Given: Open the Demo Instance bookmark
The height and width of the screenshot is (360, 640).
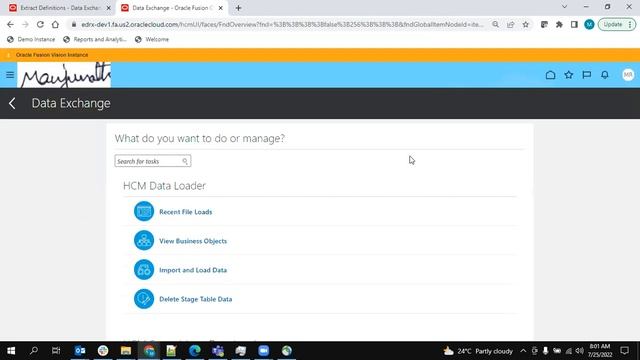Looking at the screenshot, I should 31,39.
